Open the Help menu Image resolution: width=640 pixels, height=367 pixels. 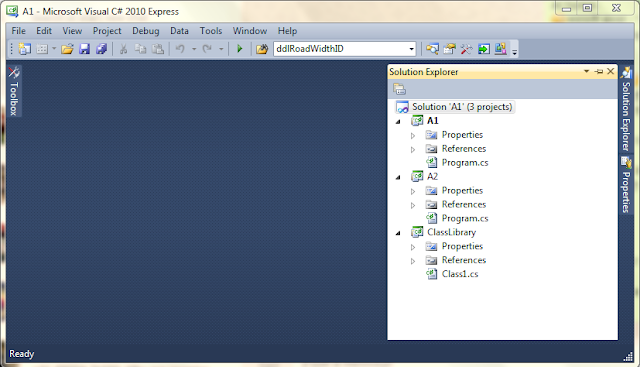point(287,31)
